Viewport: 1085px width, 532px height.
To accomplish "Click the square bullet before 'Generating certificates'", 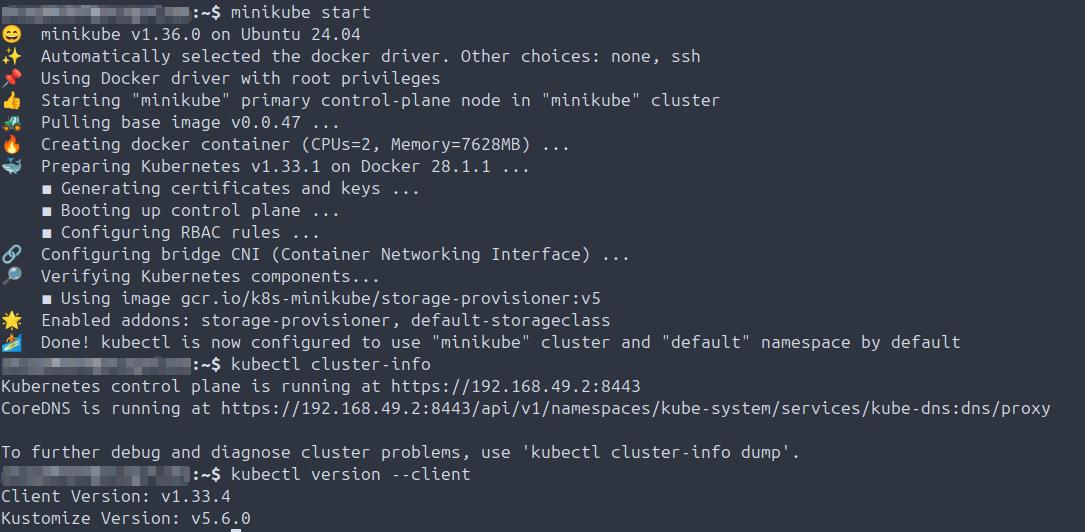I will [46, 189].
